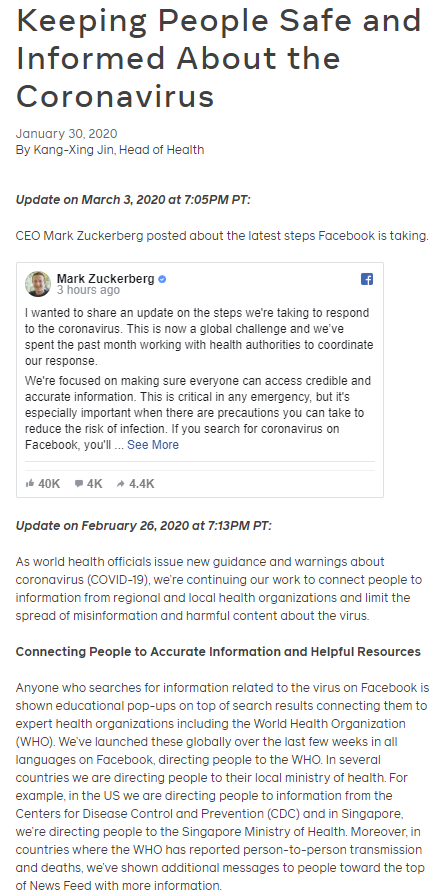The height and width of the screenshot is (894, 442).
Task: View the 4.4K shares count
Action: click(141, 483)
